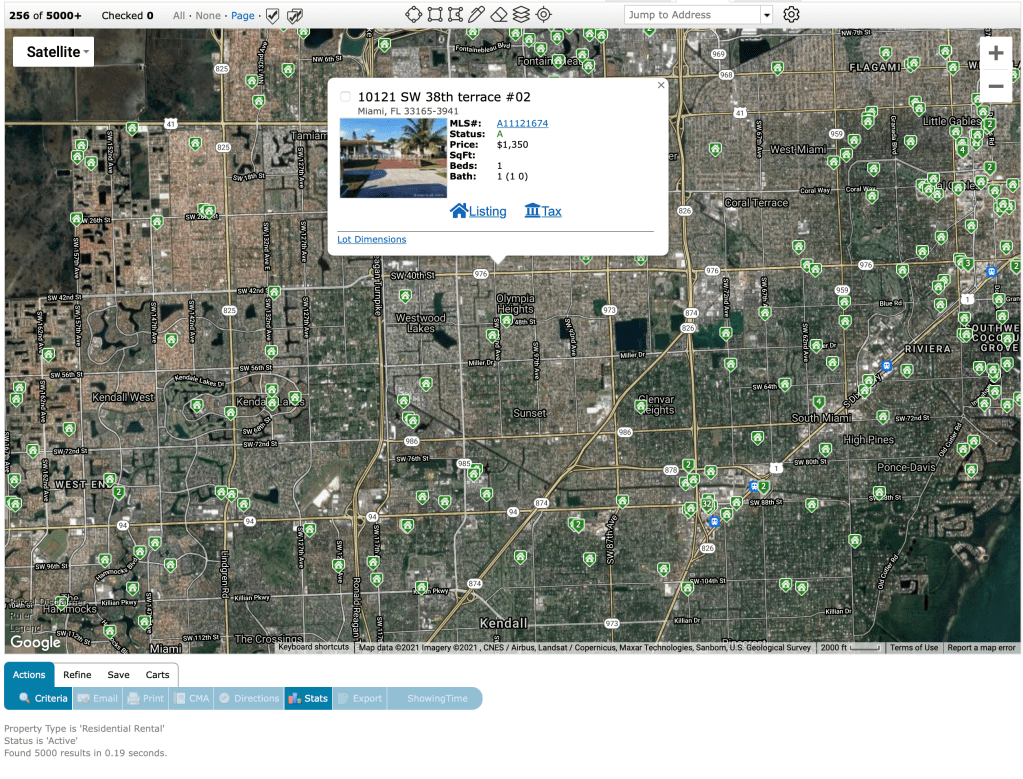Select the rectangle draw tool
1023x779 pixels.
coord(435,14)
